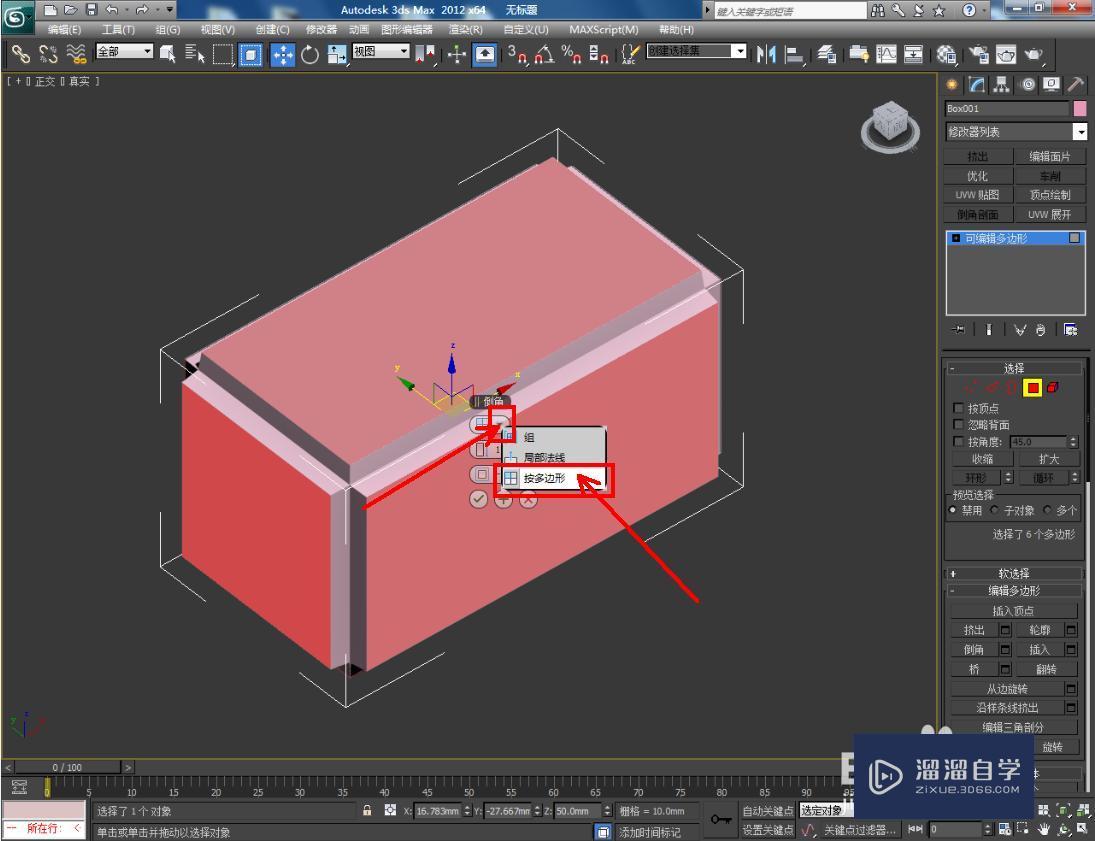Toggle the 忽略背面 checkbox
This screenshot has width=1095, height=841.
click(959, 424)
